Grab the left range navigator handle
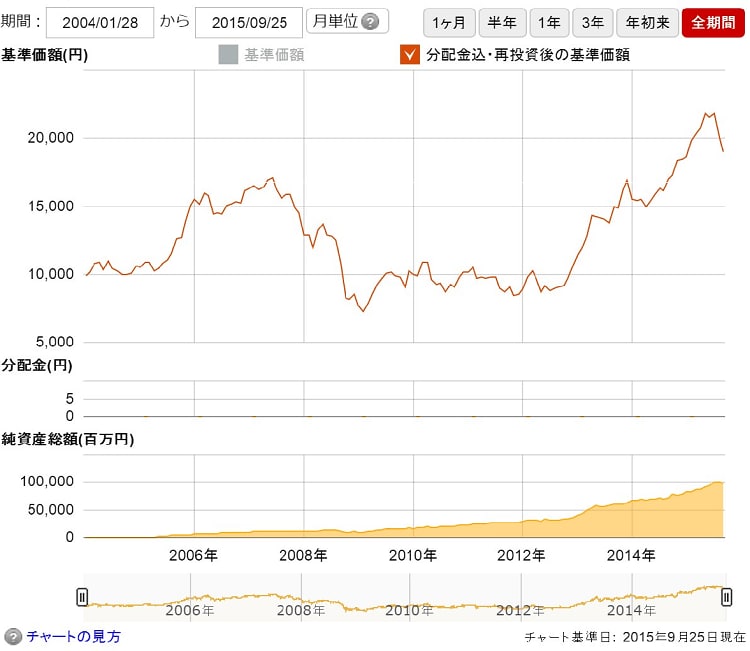The height and width of the screenshot is (651, 750). click(82, 596)
